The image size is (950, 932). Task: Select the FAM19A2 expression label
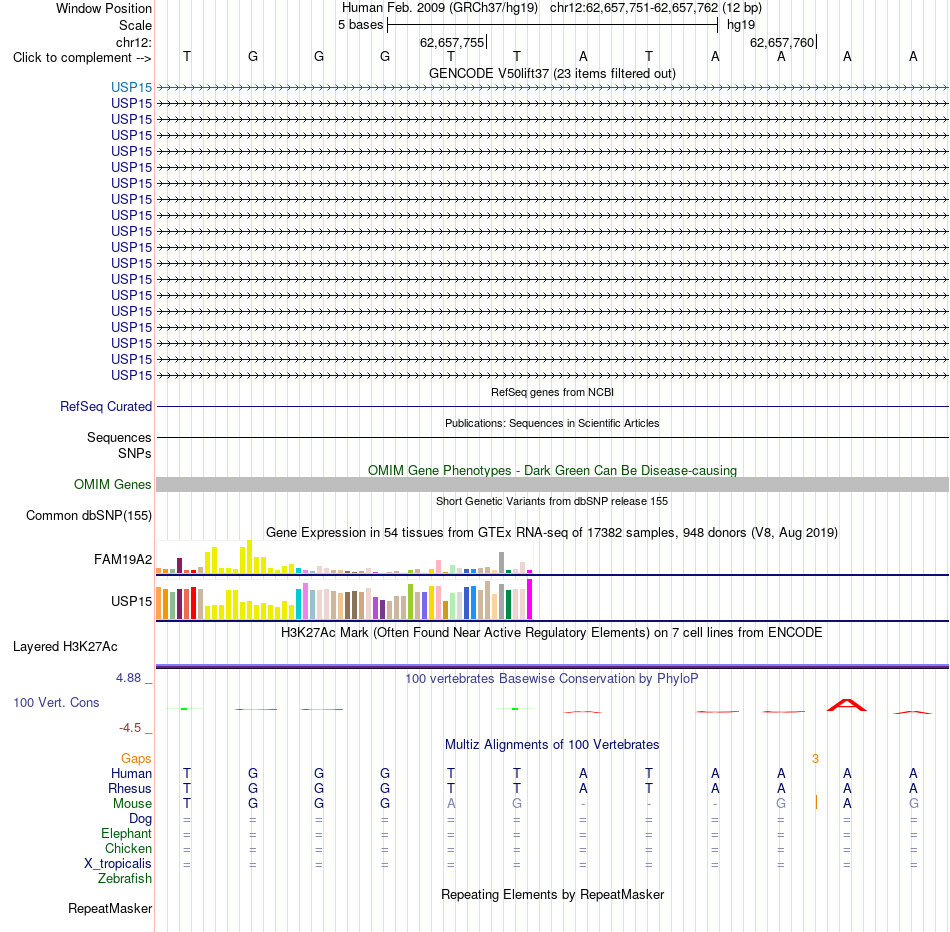point(122,559)
